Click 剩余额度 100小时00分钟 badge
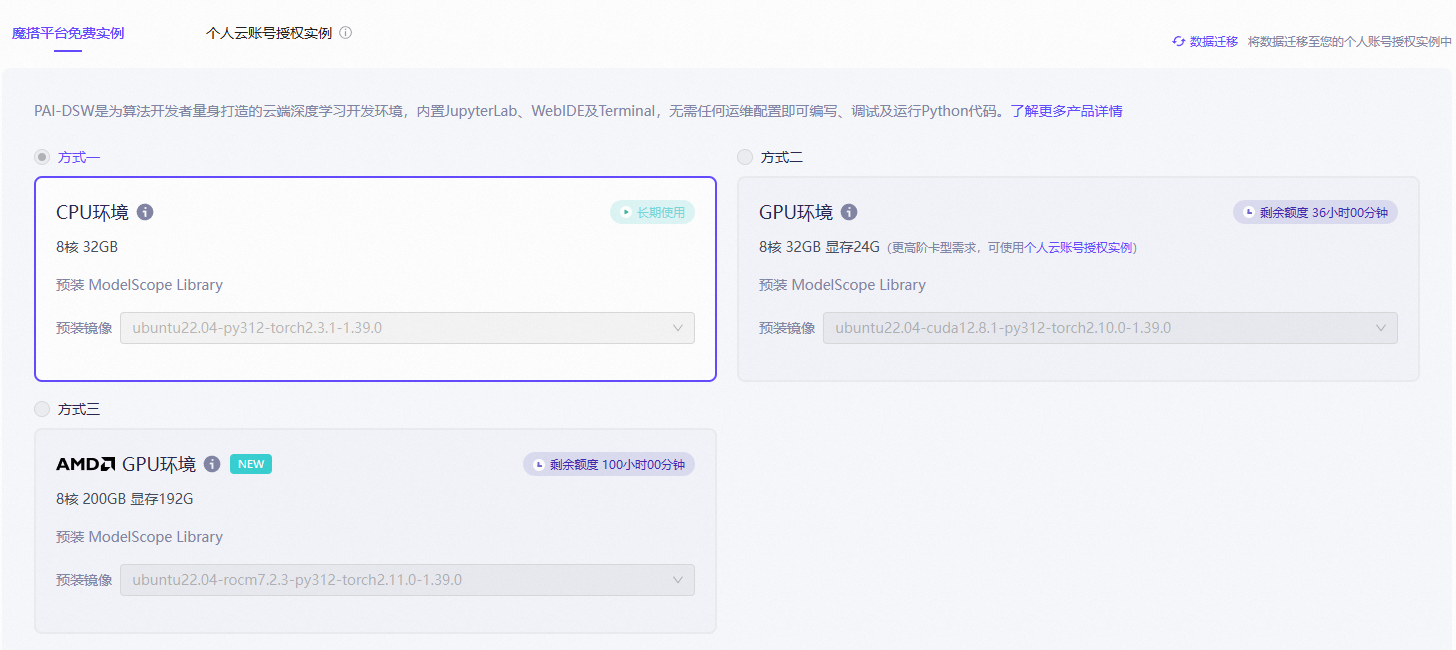The width and height of the screenshot is (1456, 650). (x=609, y=464)
